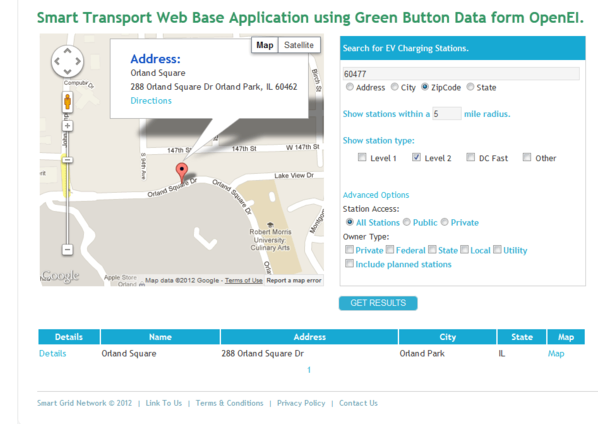The height and width of the screenshot is (424, 615).
Task: Pan the map down with the arrow
Action: pos(67,71)
